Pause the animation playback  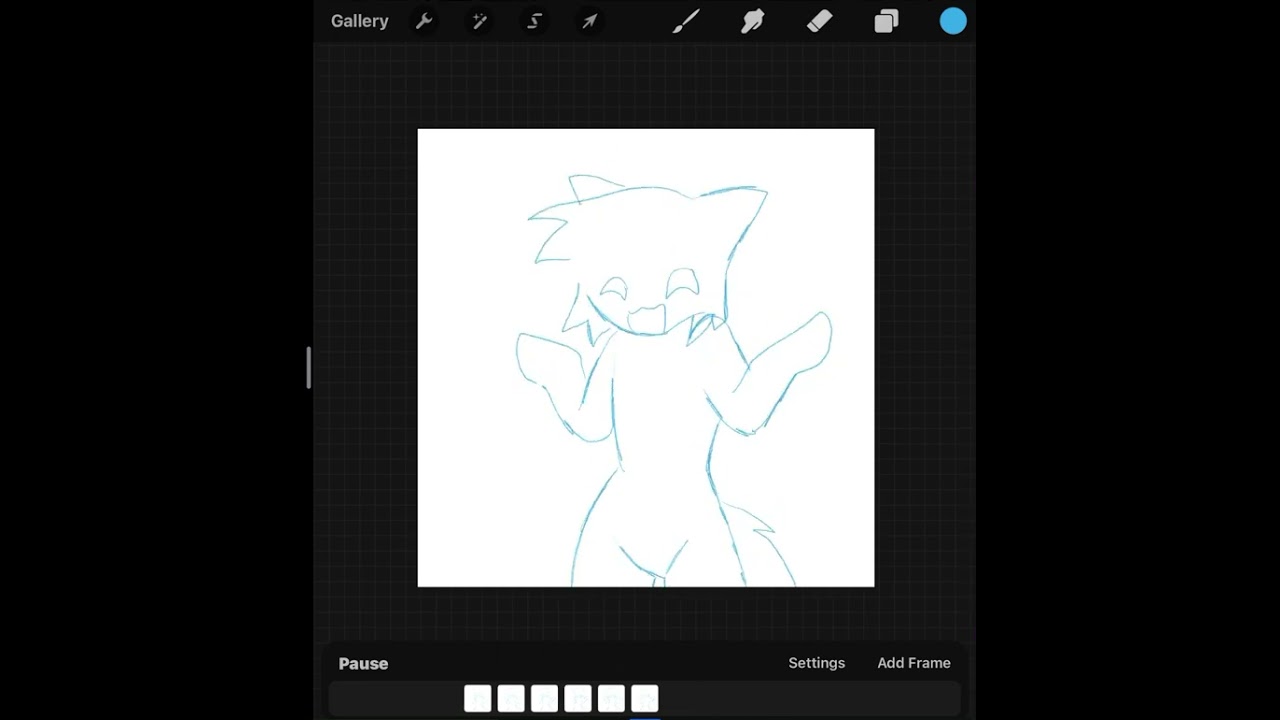(363, 663)
